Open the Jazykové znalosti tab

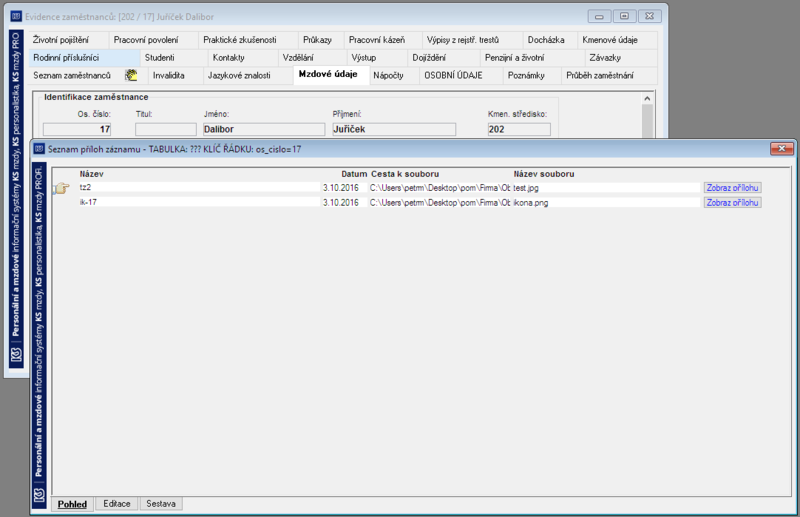coord(239,76)
